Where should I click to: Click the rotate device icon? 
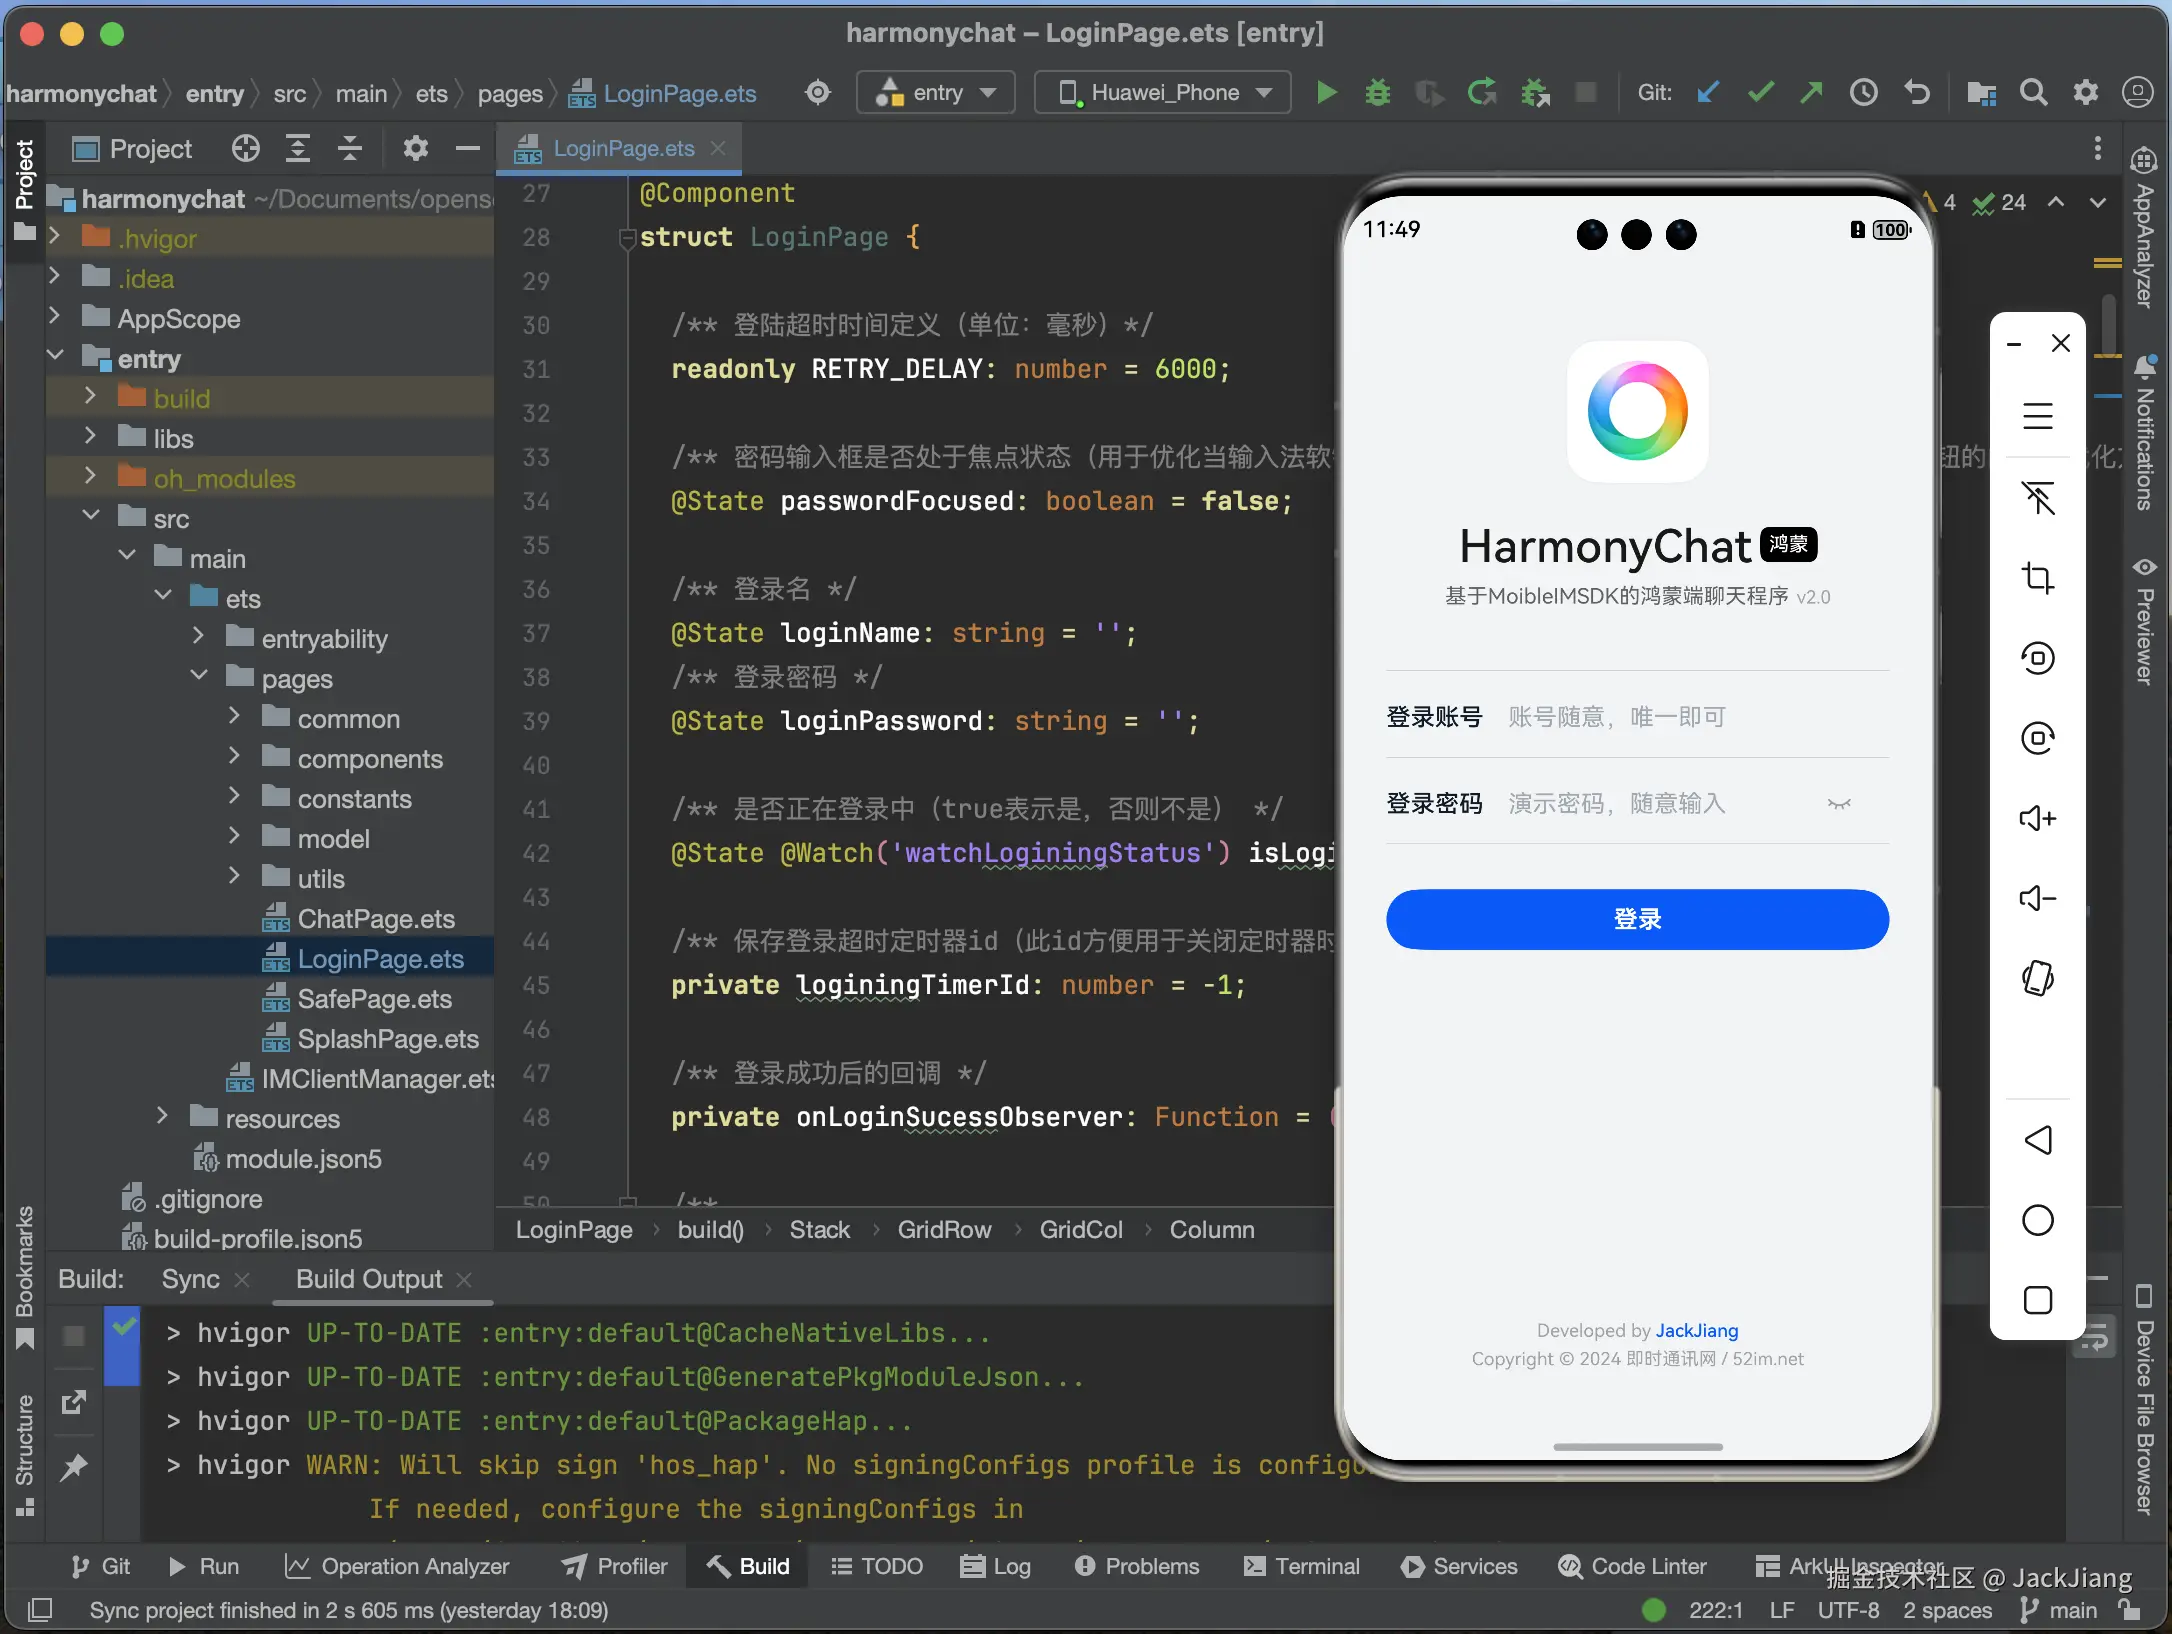[2037, 978]
